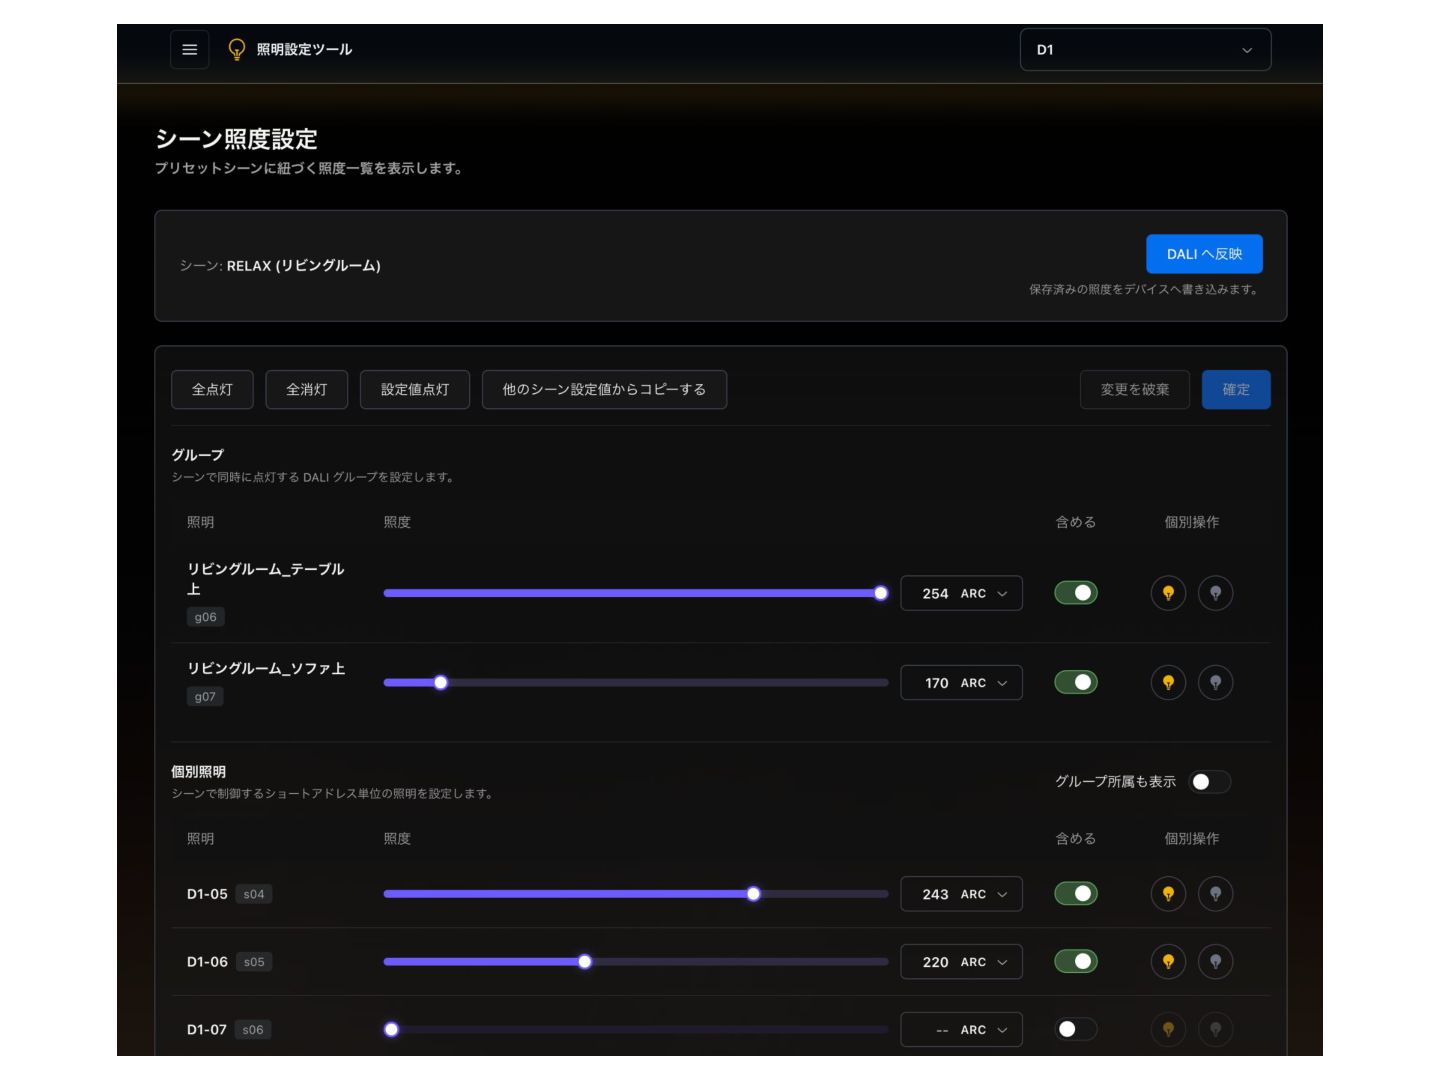Open ARC unit dropdown for D1-07
1440x1080 pixels.
984,1030
